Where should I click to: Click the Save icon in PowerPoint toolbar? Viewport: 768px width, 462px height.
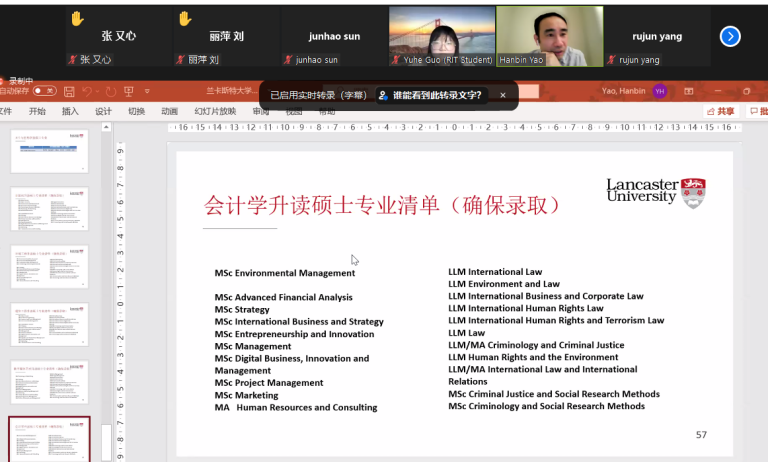coord(69,91)
